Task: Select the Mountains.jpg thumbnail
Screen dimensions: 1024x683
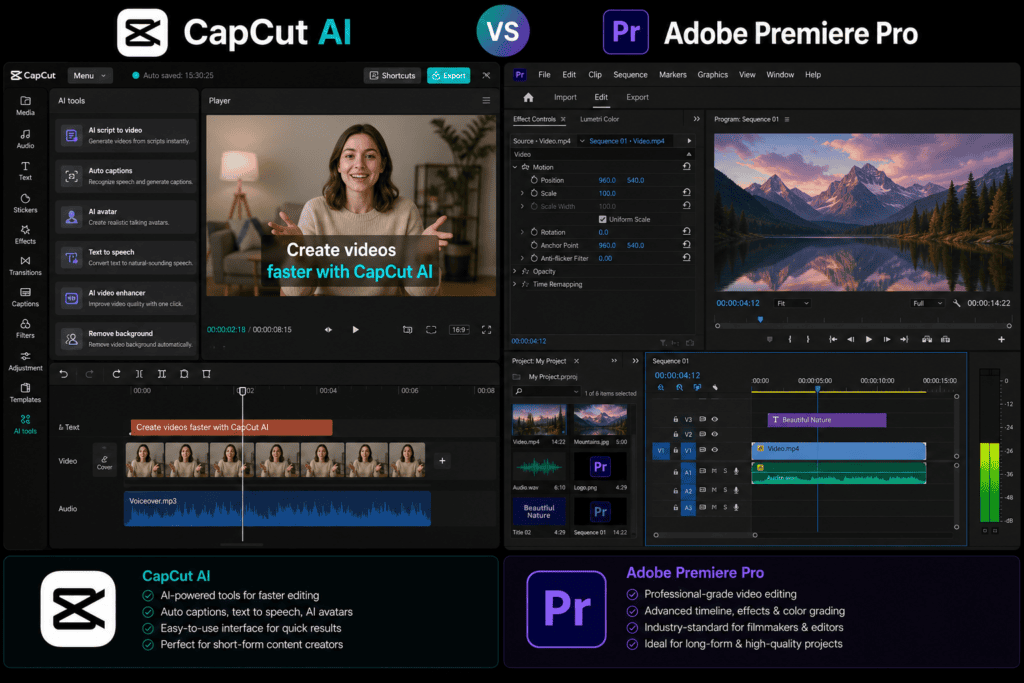Action: [x=600, y=420]
